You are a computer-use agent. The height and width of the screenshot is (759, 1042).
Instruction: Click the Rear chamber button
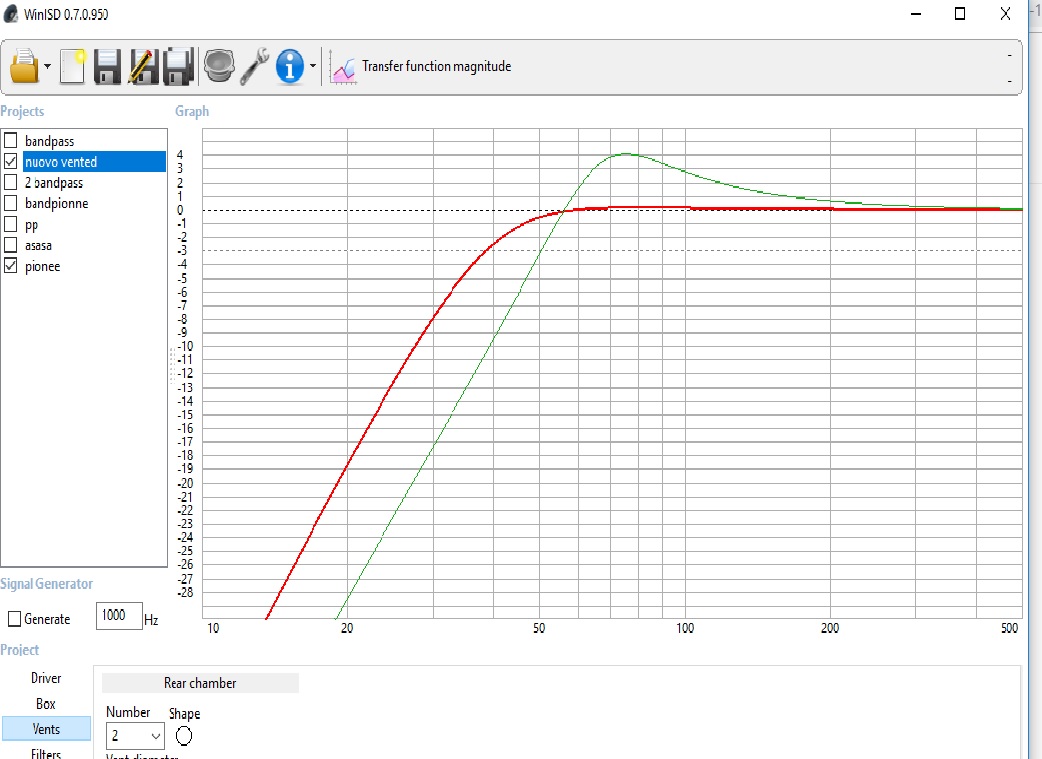tap(200, 683)
